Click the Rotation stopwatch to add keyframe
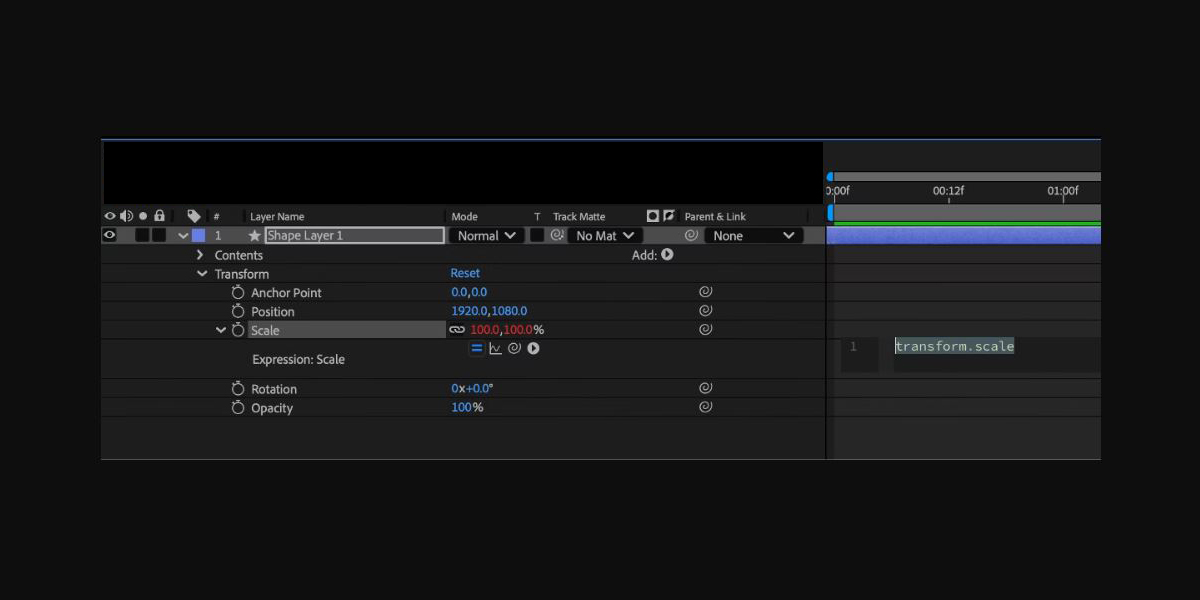1200x600 pixels. [x=238, y=389]
